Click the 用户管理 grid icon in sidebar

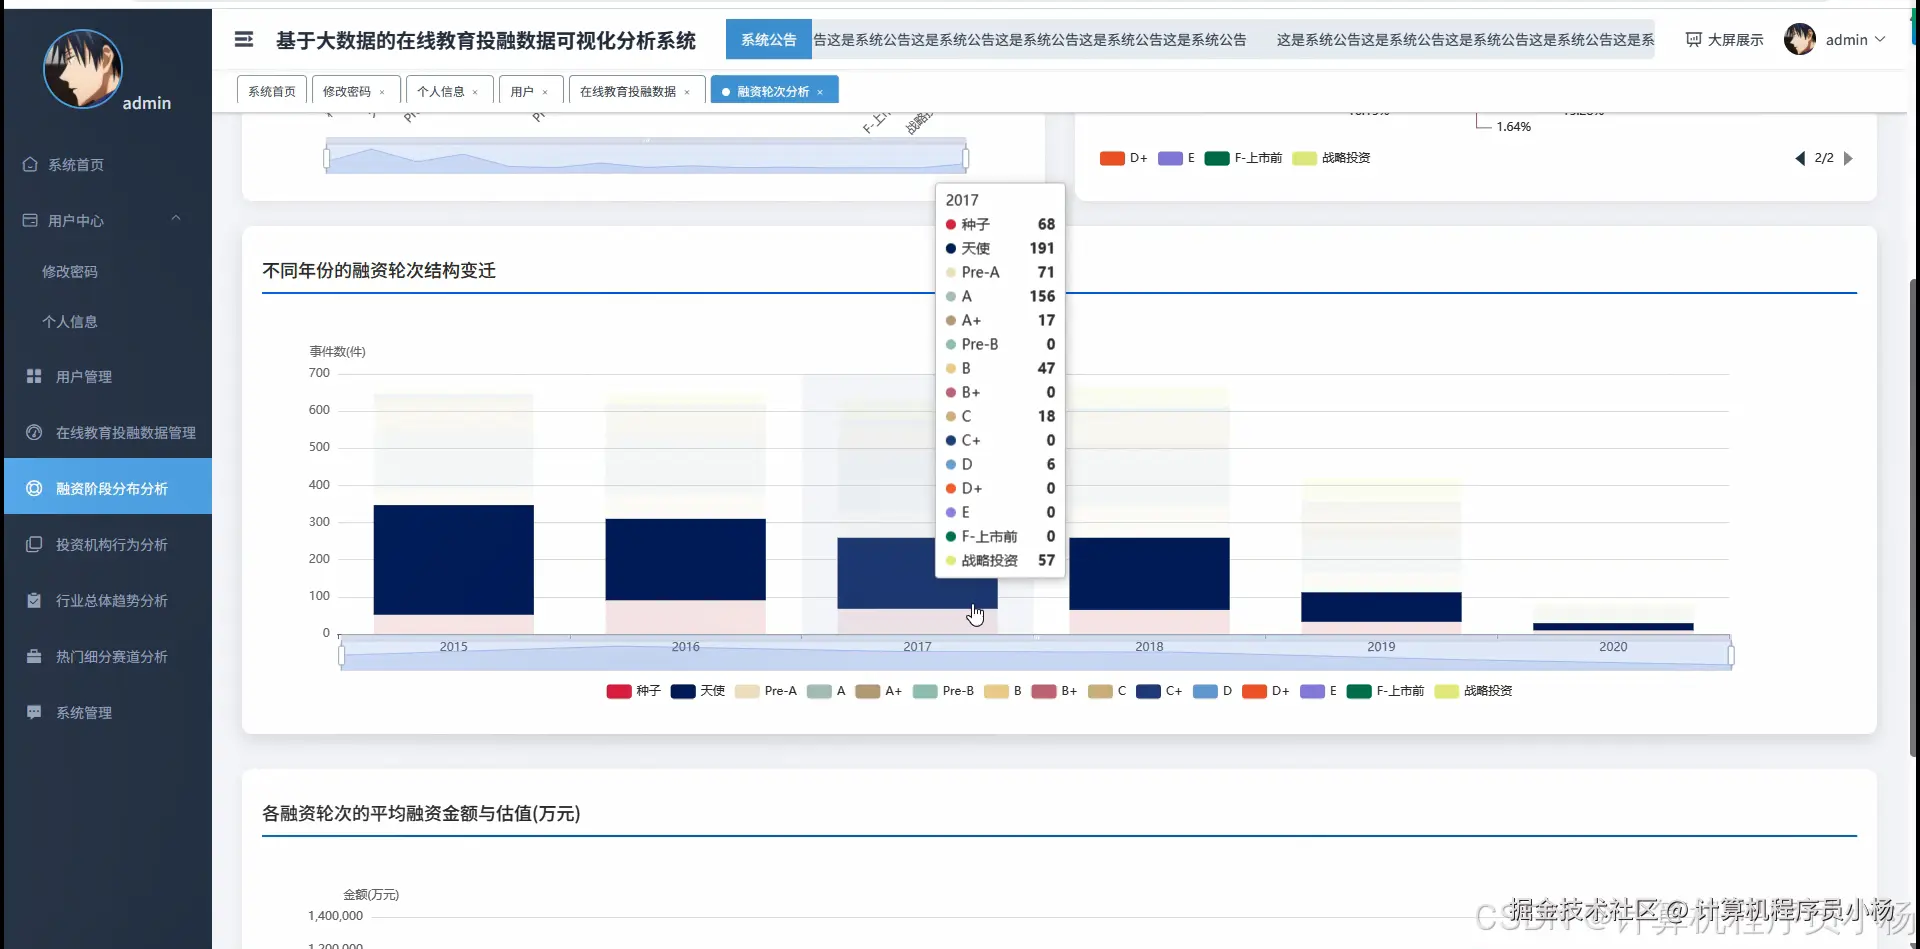pyautogui.click(x=34, y=377)
